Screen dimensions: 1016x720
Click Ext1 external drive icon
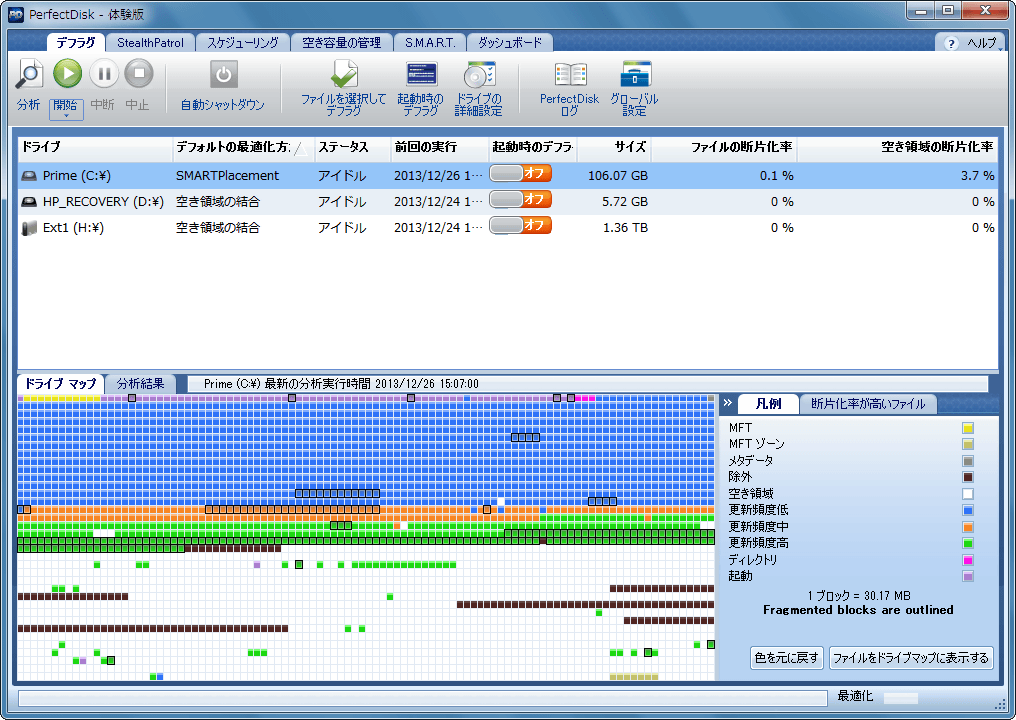pyautogui.click(x=29, y=227)
